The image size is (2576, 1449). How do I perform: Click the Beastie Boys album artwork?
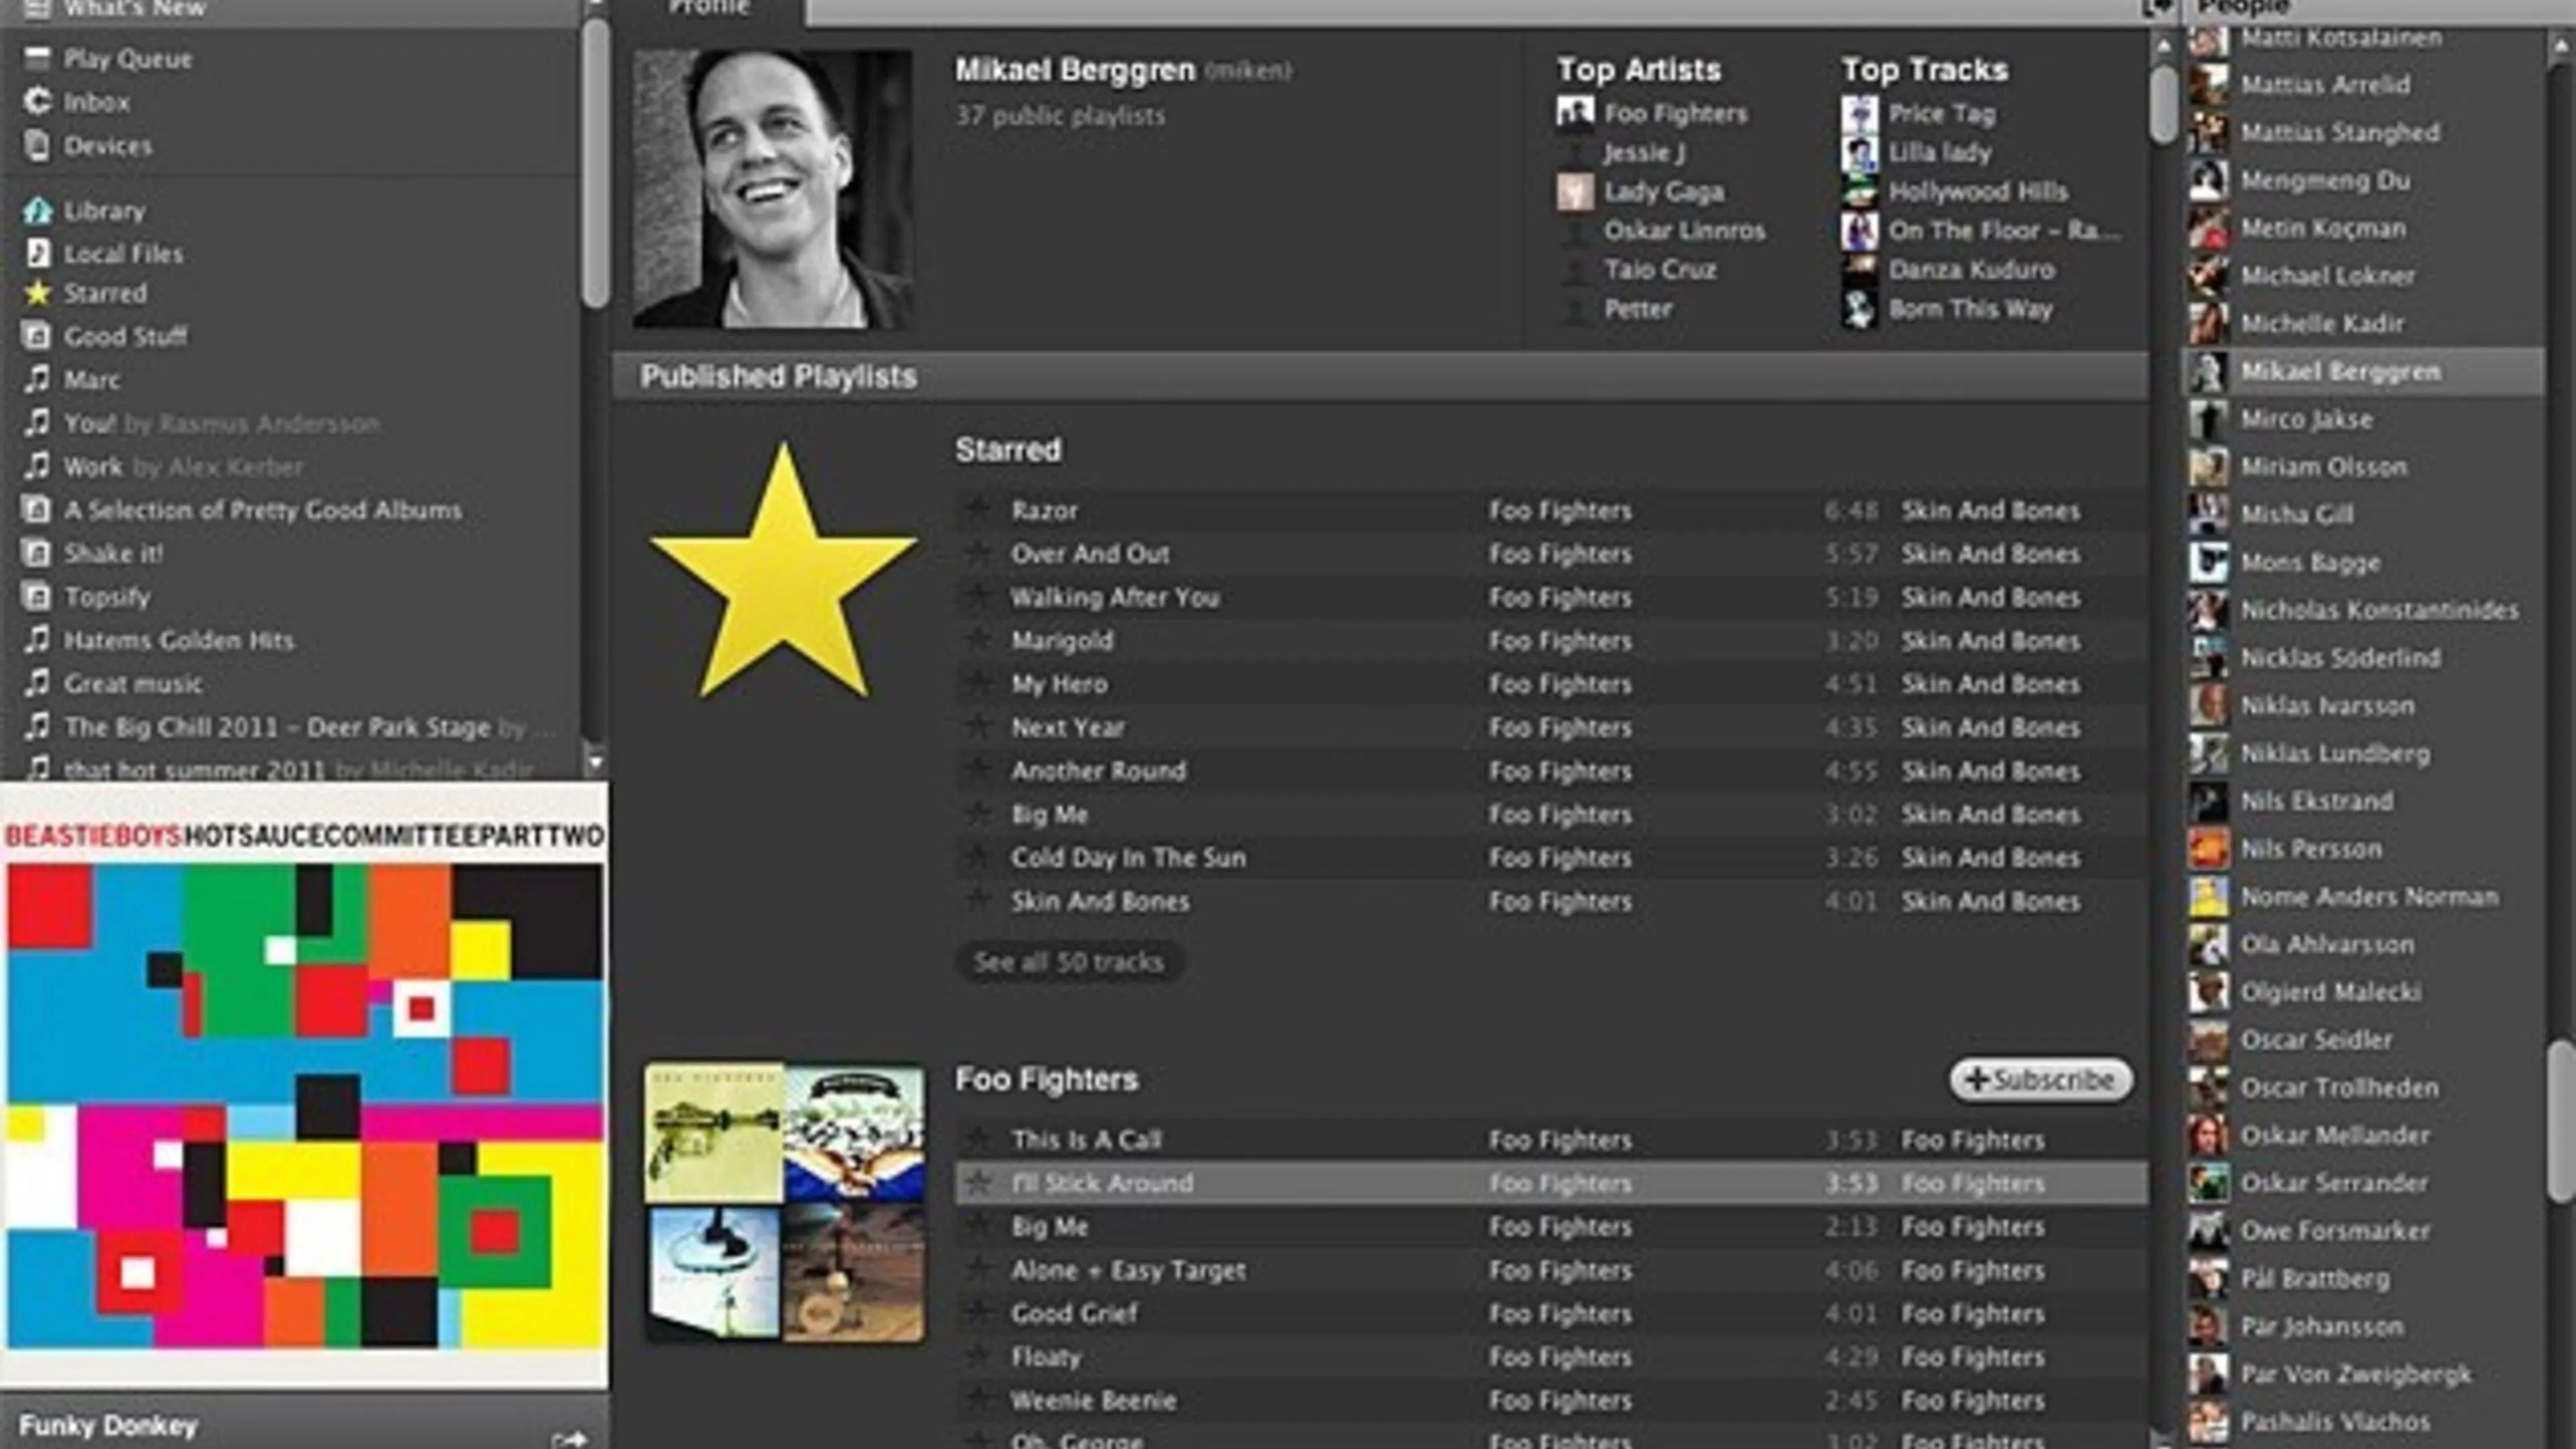(304, 1085)
